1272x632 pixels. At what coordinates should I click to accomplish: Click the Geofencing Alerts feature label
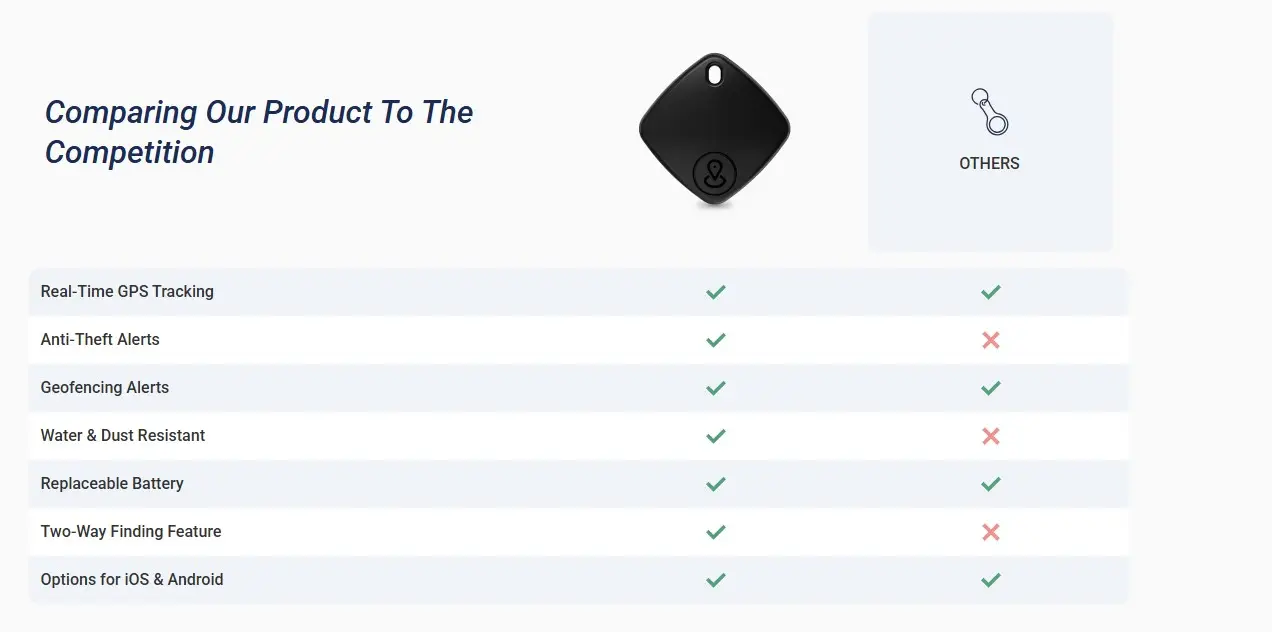coord(105,388)
